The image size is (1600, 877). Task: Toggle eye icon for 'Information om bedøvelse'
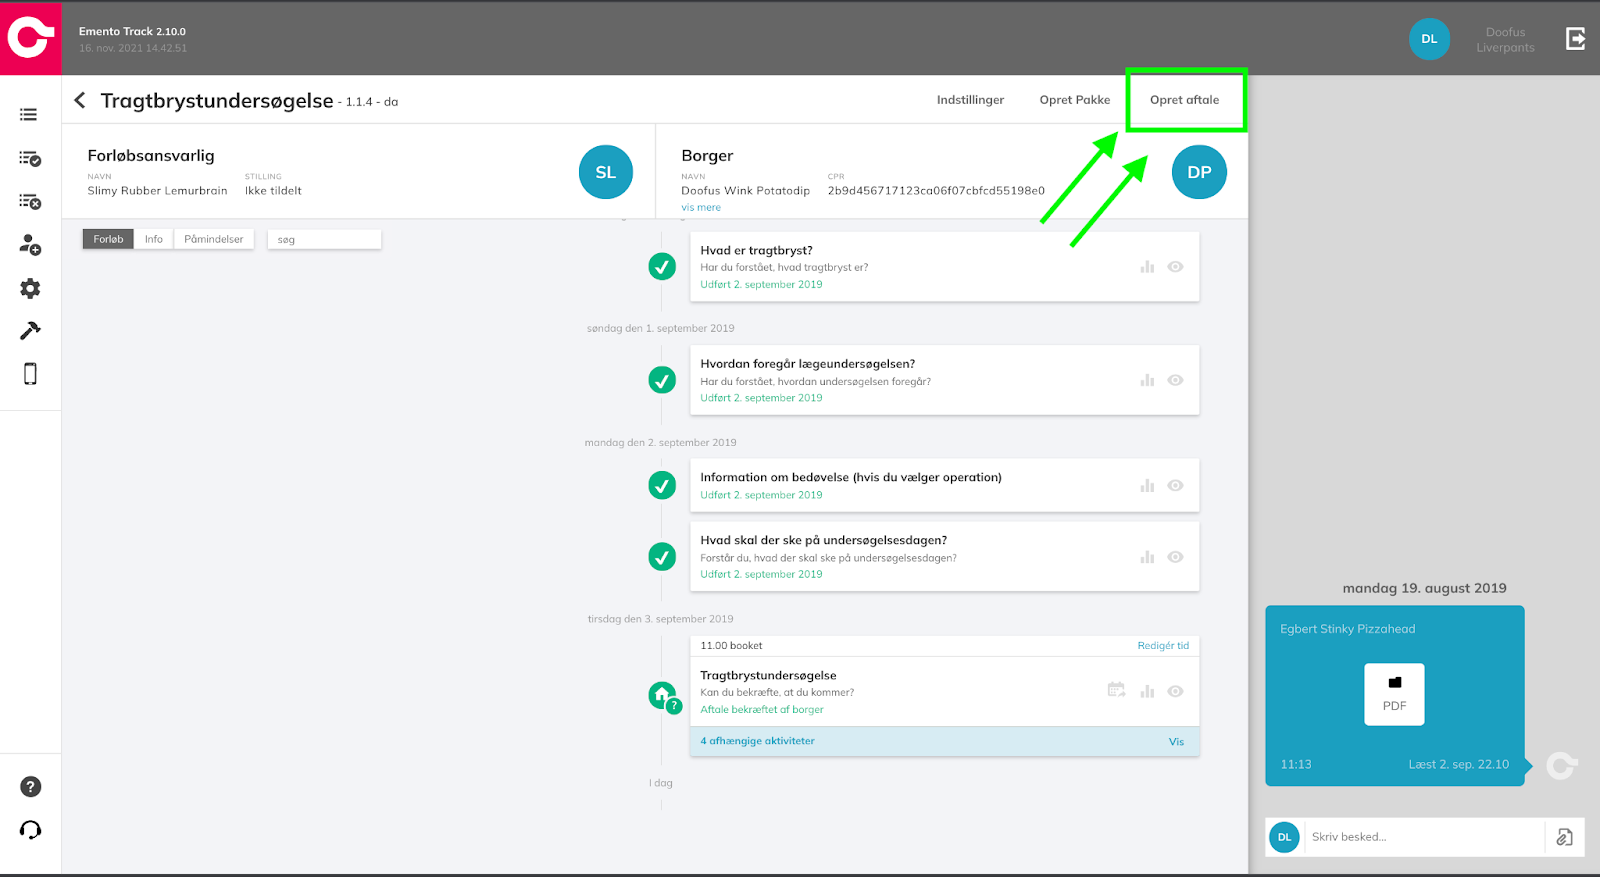[x=1175, y=486]
